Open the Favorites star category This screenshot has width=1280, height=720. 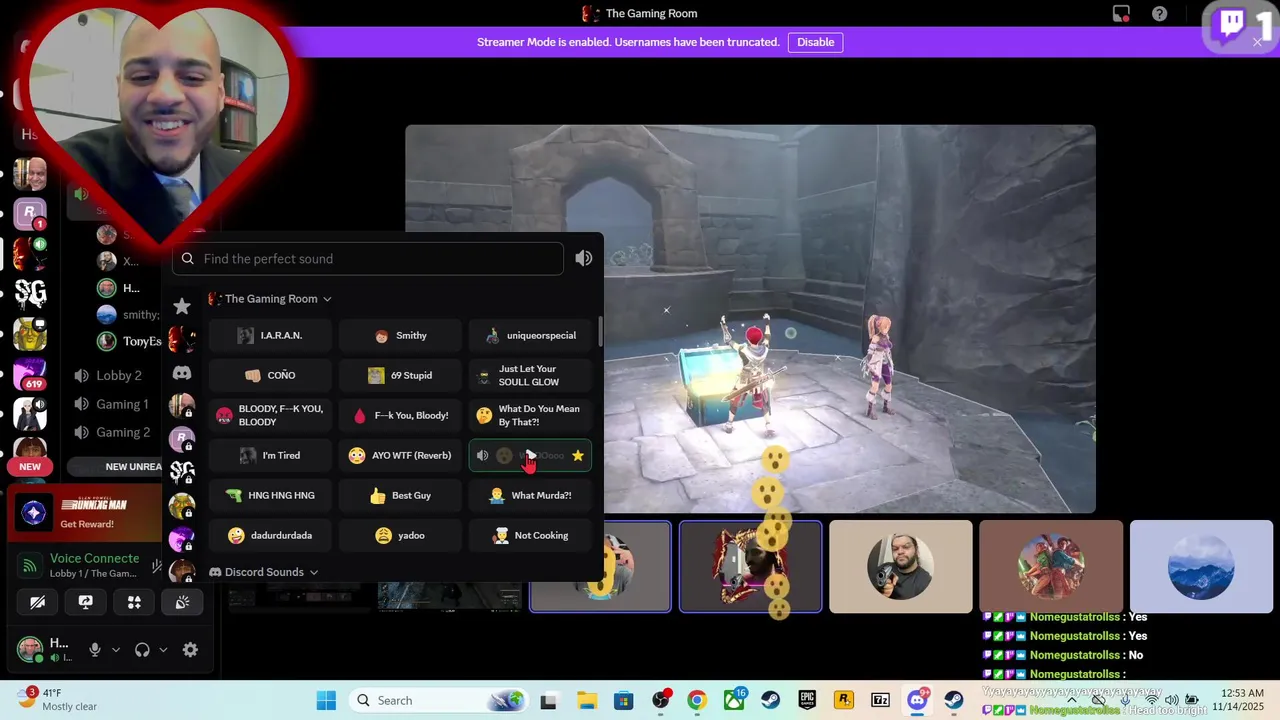(x=182, y=306)
